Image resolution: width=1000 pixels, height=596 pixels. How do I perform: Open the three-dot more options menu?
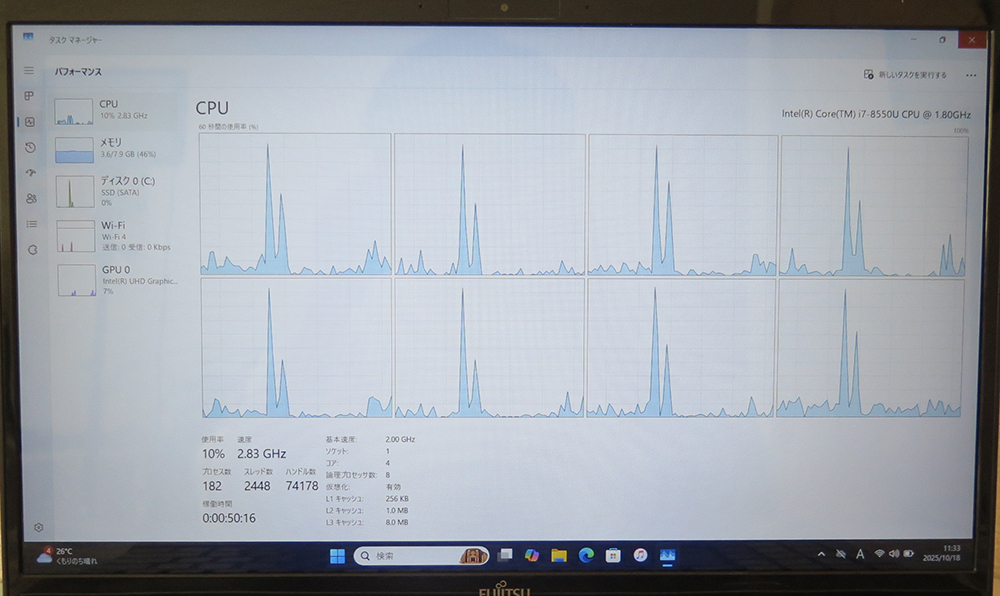pos(971,75)
